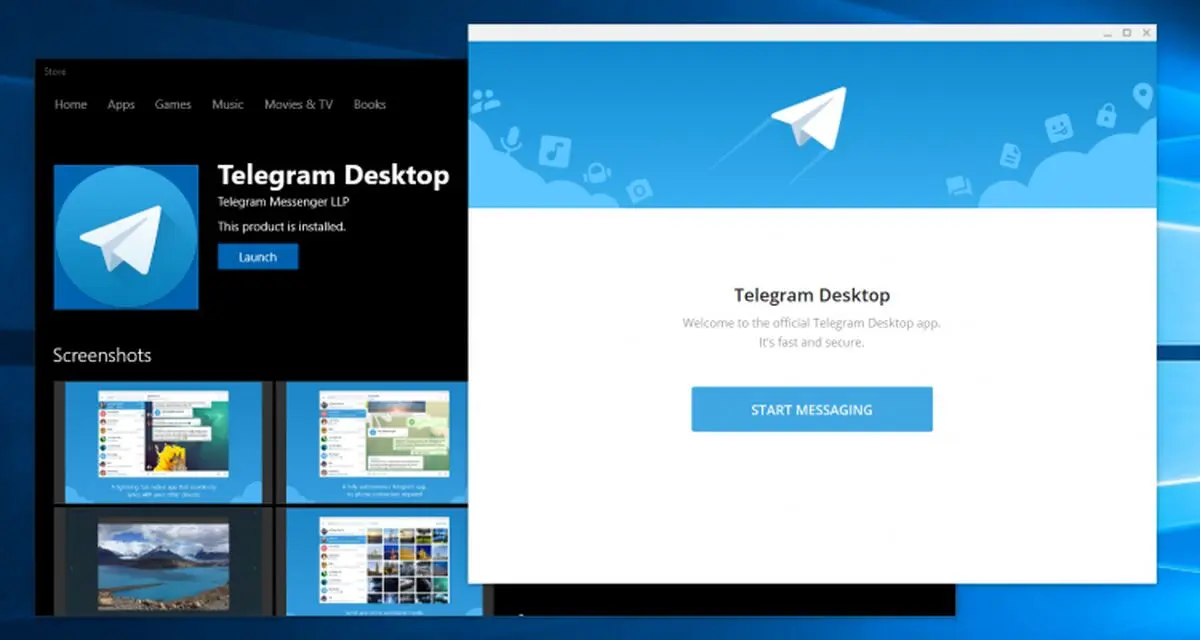Viewport: 1200px width, 640px height.
Task: Click the "This product is installed." text
Action: [x=282, y=227]
